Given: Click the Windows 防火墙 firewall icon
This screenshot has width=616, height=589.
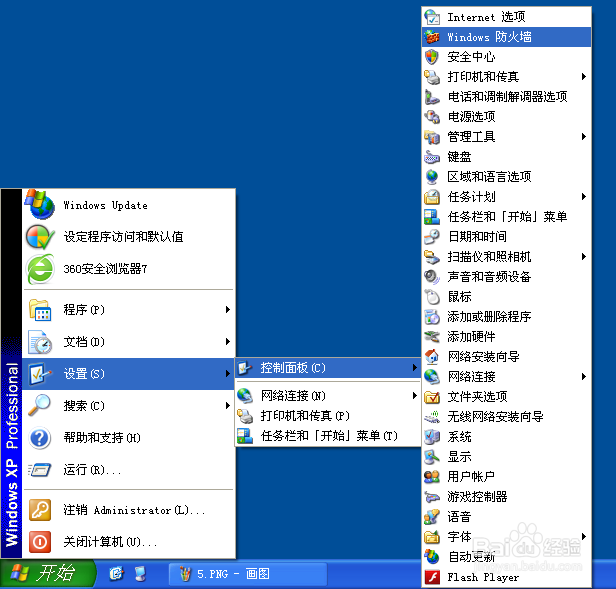Looking at the screenshot, I should (x=432, y=37).
